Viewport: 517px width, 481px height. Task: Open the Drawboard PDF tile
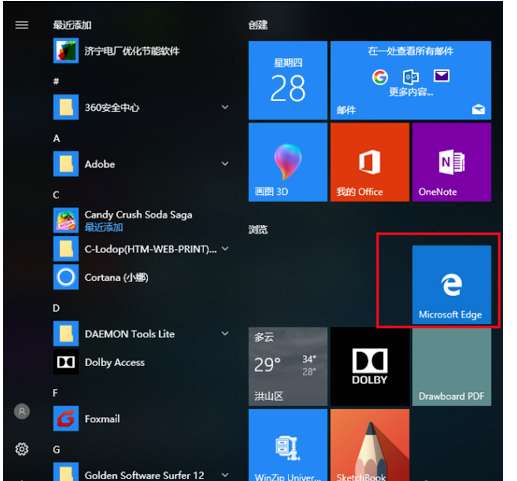(451, 366)
